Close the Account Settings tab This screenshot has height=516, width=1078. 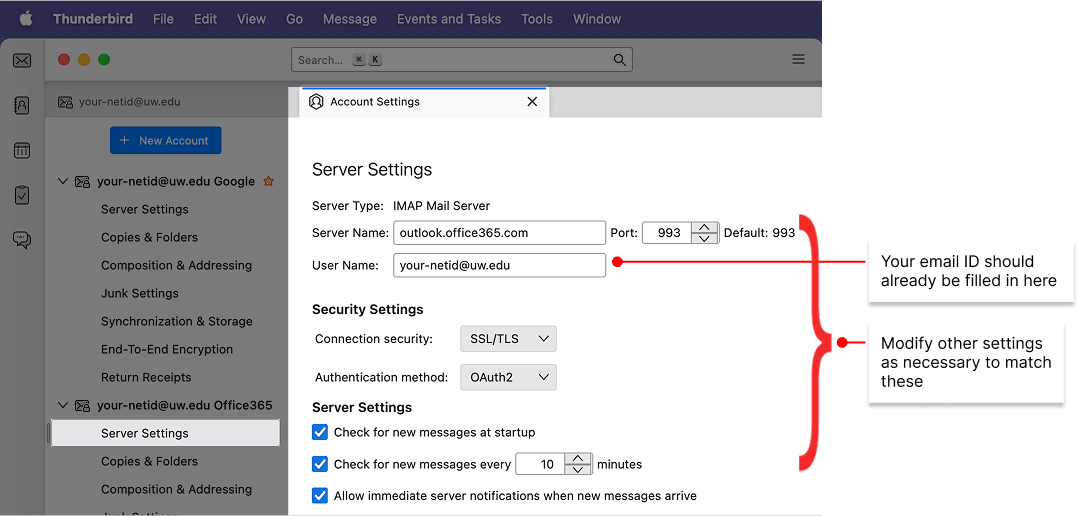[x=531, y=102]
